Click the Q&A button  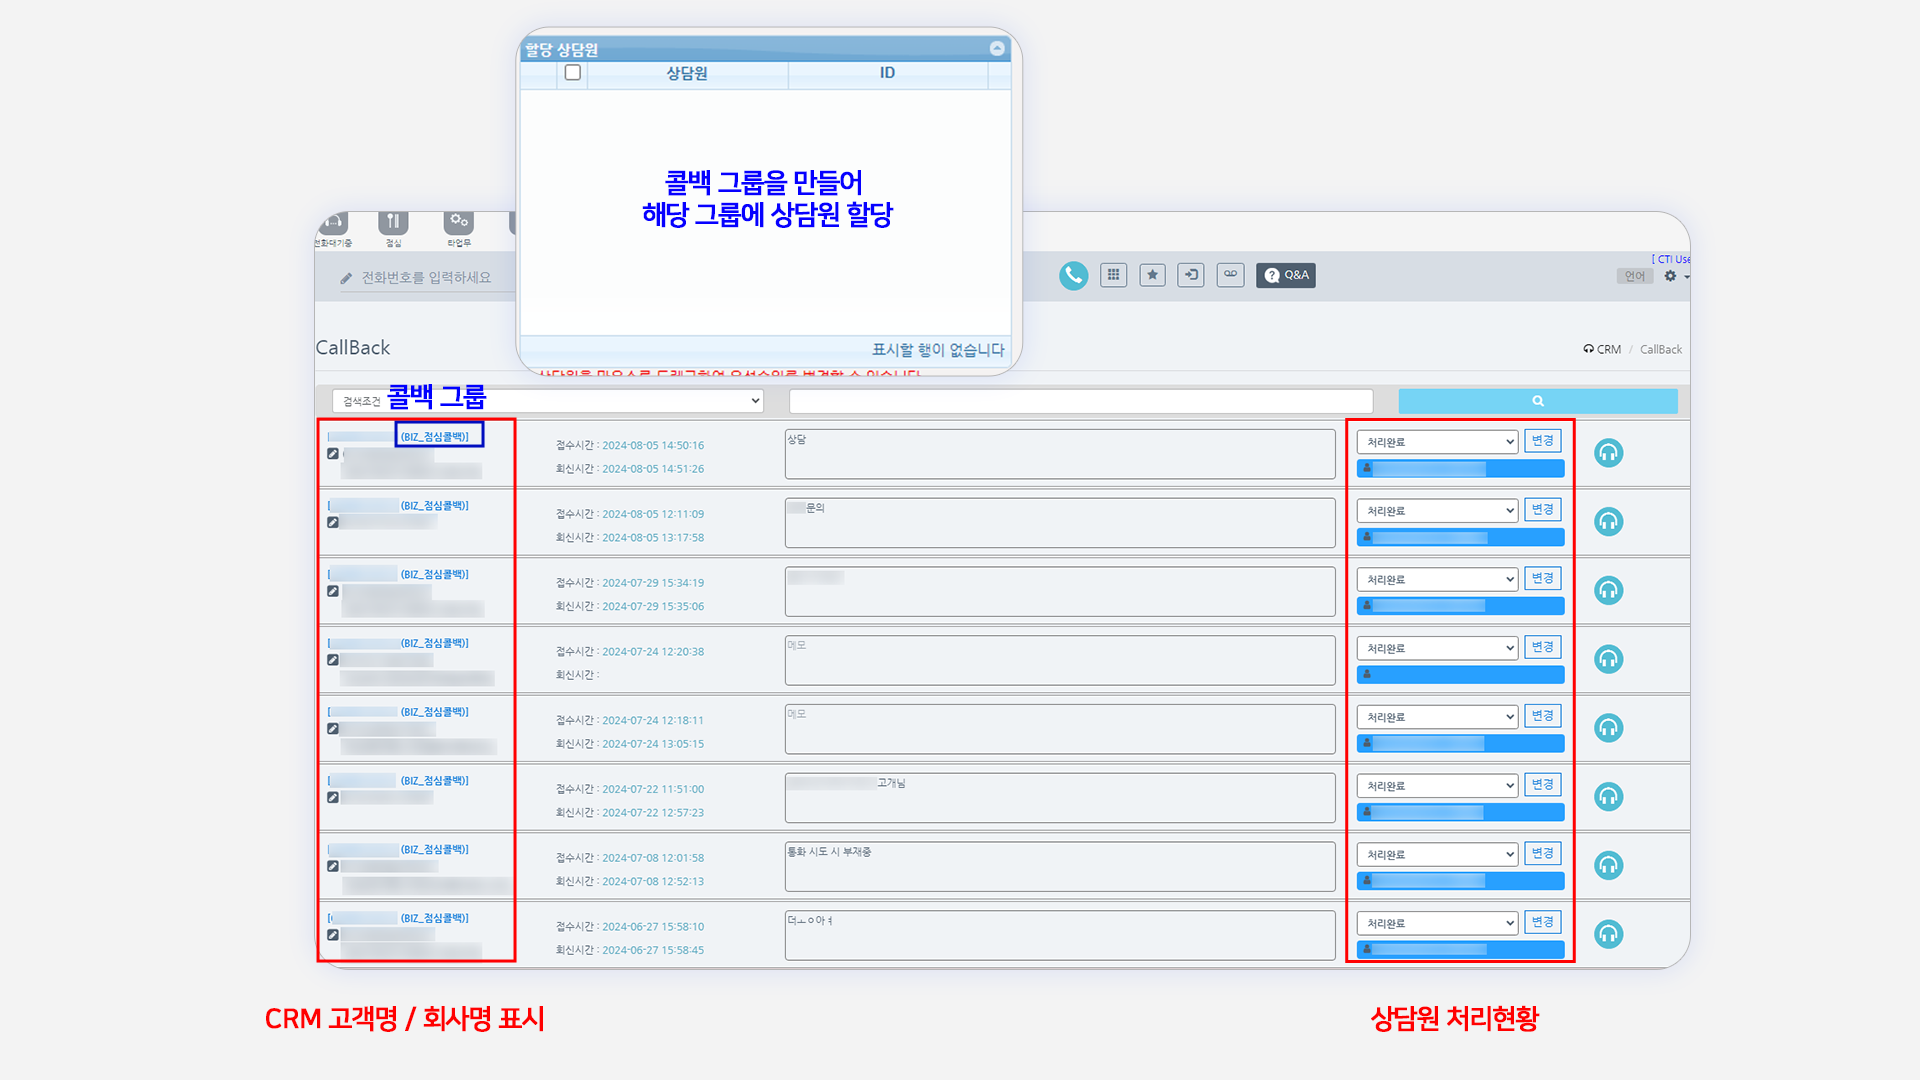pyautogui.click(x=1286, y=275)
